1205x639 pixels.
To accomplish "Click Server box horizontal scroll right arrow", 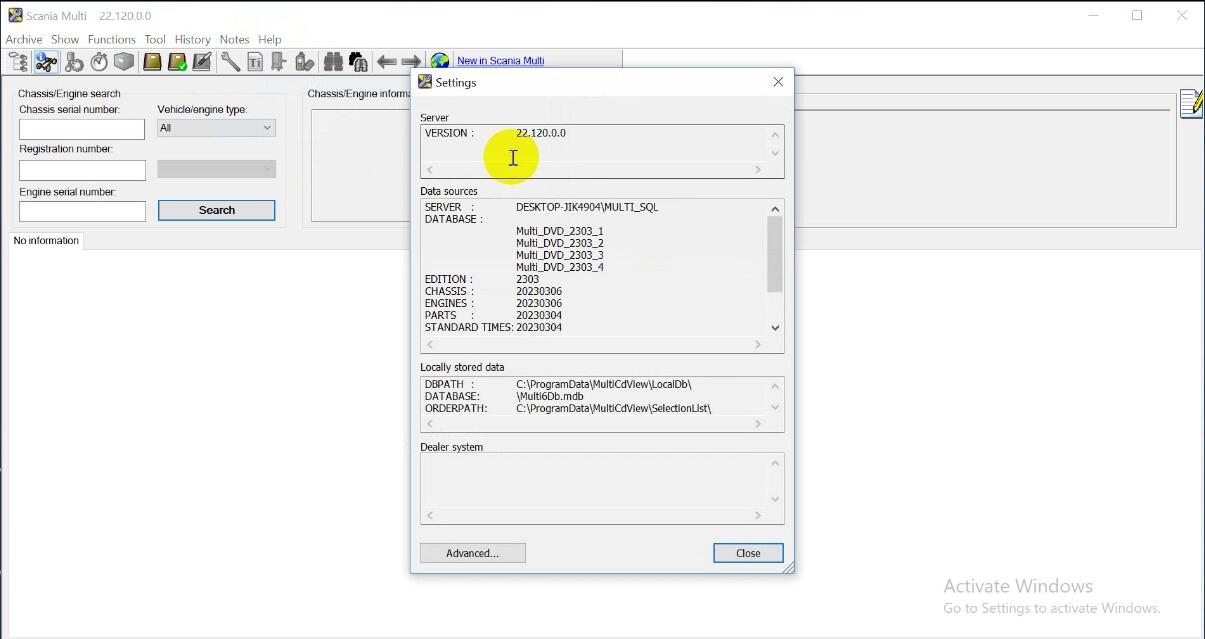I will coord(758,170).
